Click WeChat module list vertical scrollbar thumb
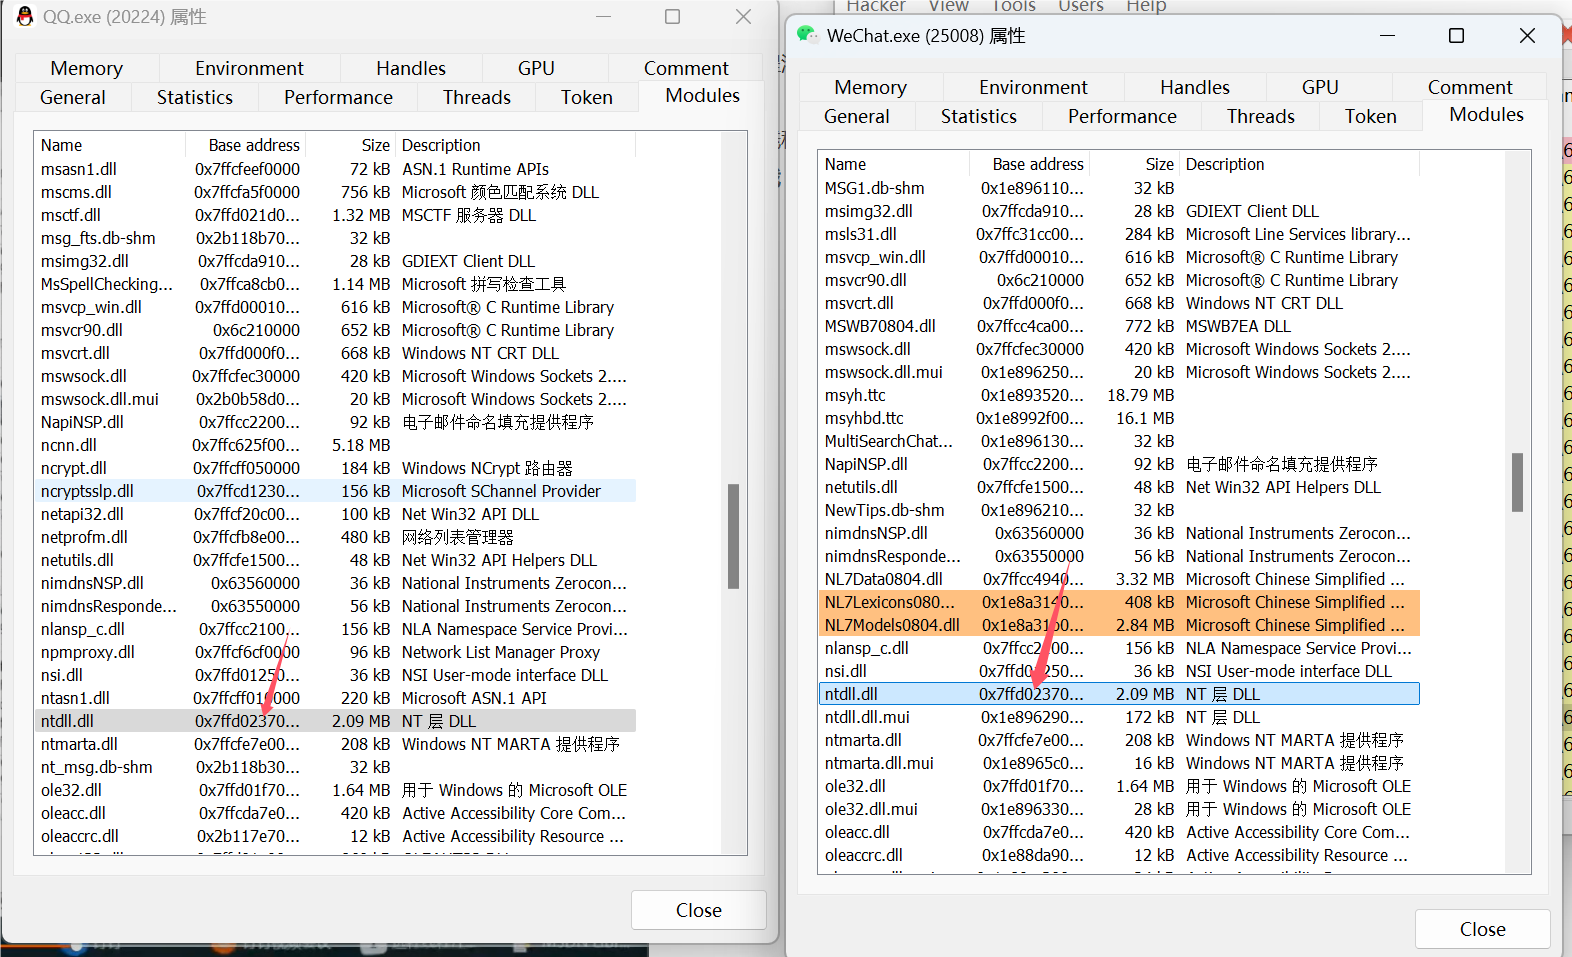 pyautogui.click(x=1517, y=482)
